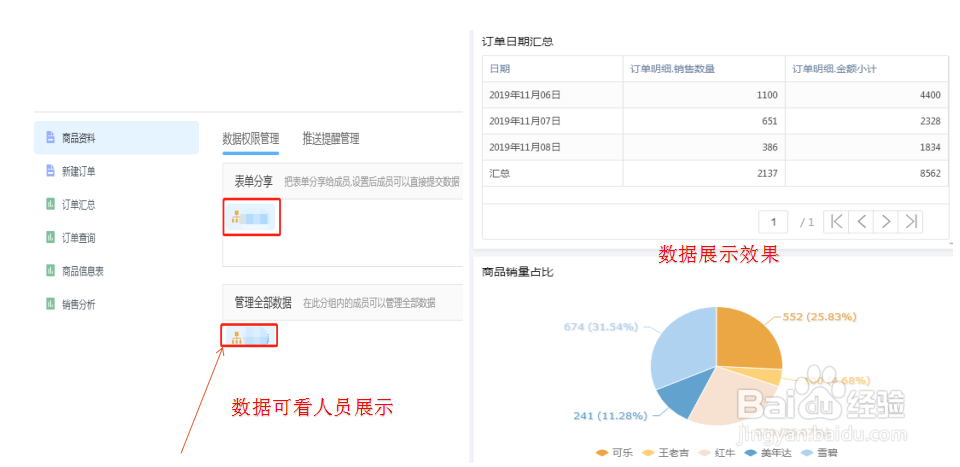Click the 2137 total quantity cell
This screenshot has height=467, width=960.
pos(704,173)
